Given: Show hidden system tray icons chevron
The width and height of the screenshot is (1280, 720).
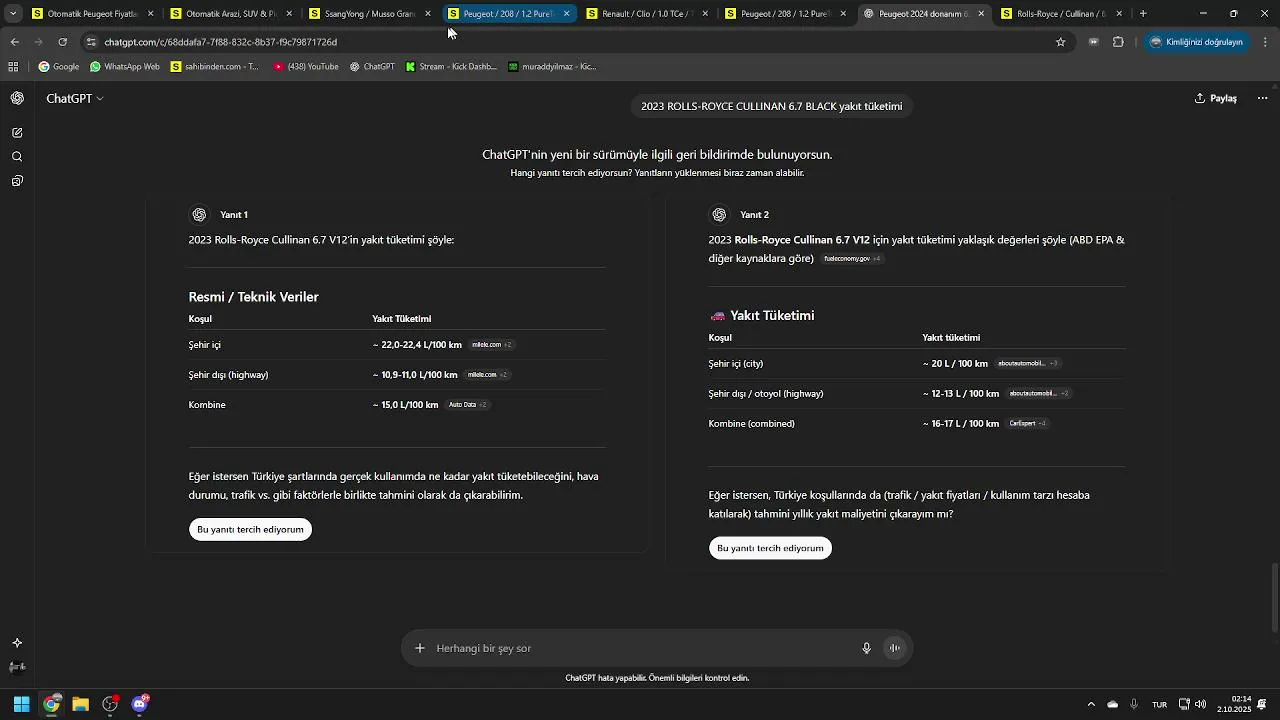Looking at the screenshot, I should 1091,704.
